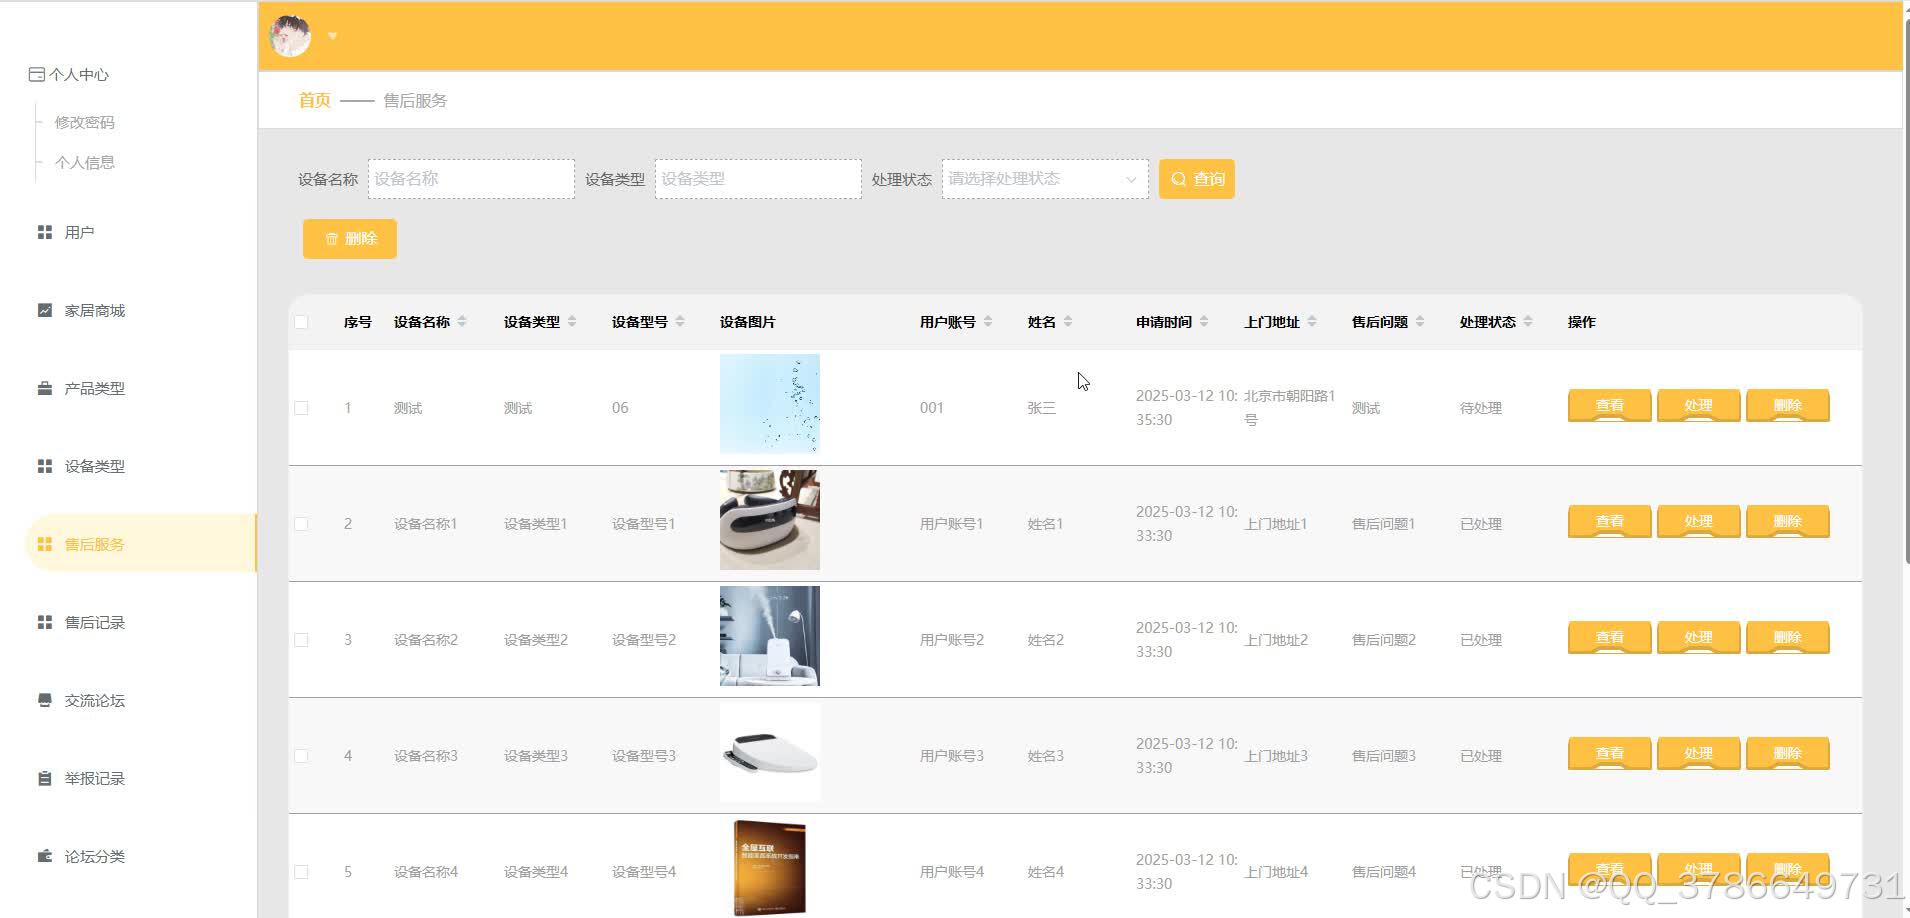The image size is (1910, 918).
Task: Open 产品类型 via its sidebar icon
Action: [x=44, y=388]
